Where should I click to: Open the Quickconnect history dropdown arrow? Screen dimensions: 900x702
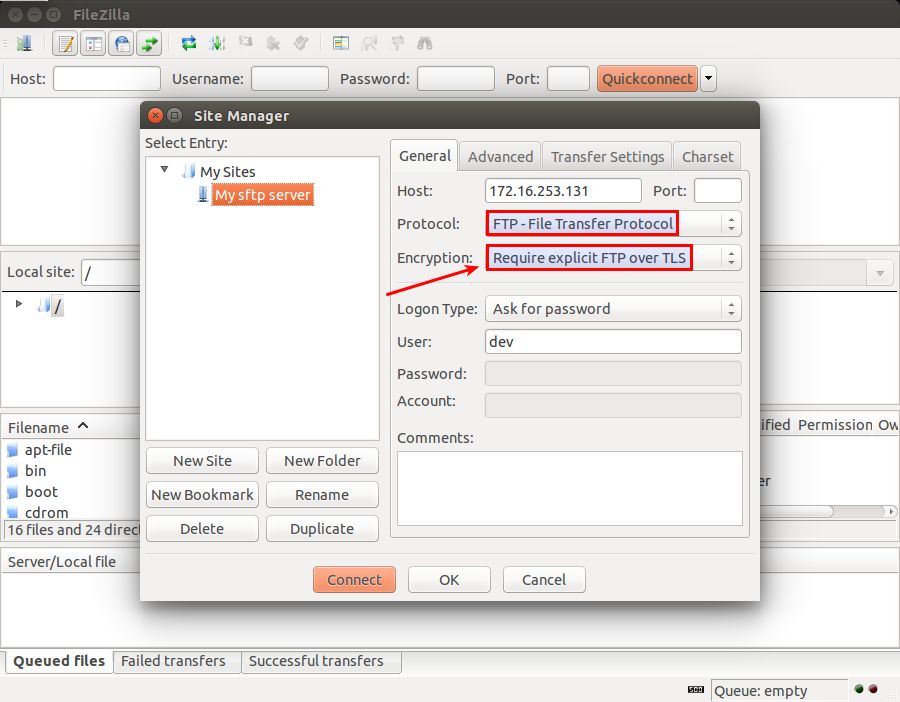[x=709, y=78]
